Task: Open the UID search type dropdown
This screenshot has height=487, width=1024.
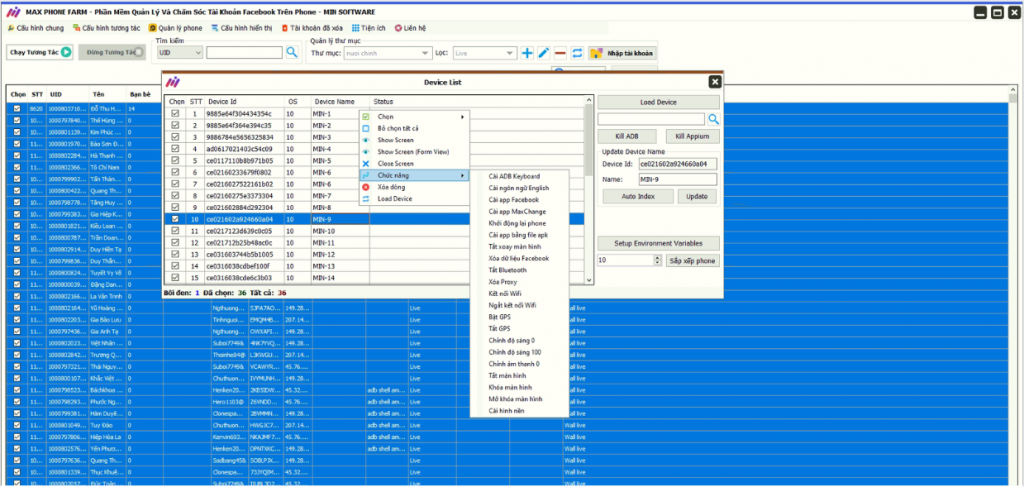Action: point(180,53)
